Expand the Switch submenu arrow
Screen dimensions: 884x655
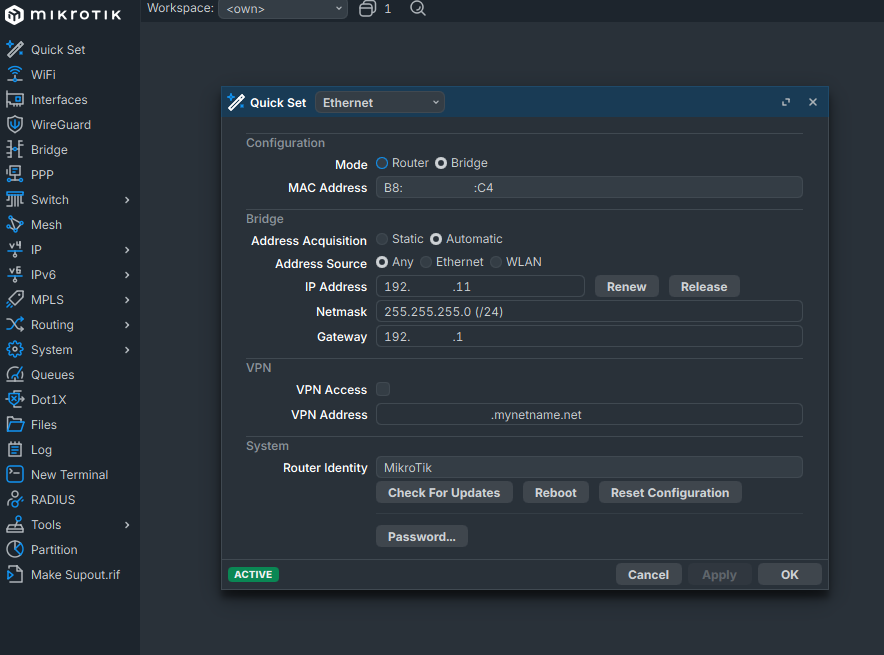127,200
